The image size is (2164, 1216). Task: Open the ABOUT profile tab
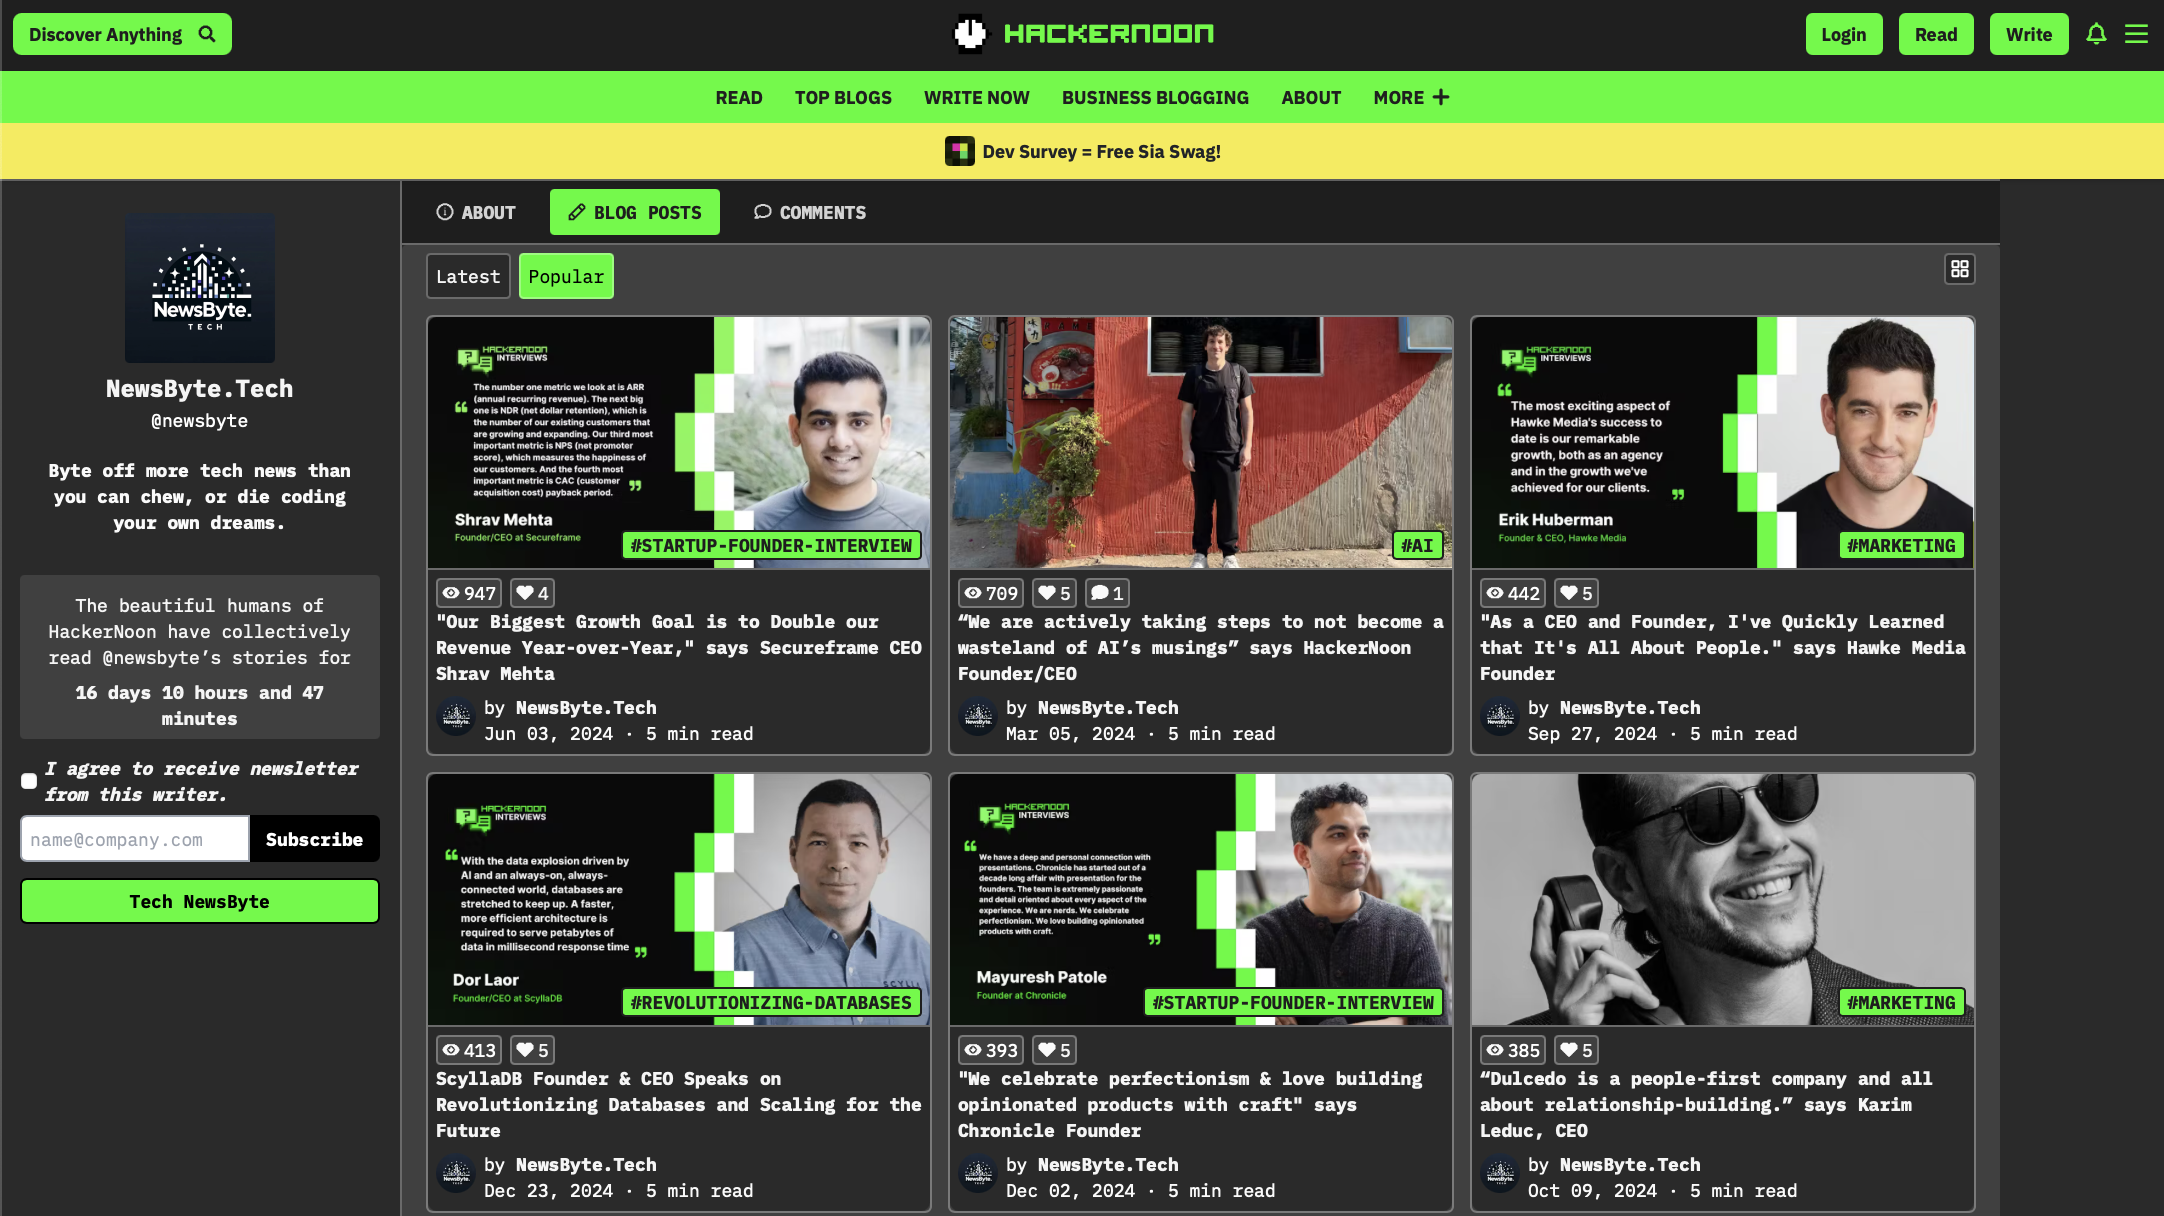point(476,212)
